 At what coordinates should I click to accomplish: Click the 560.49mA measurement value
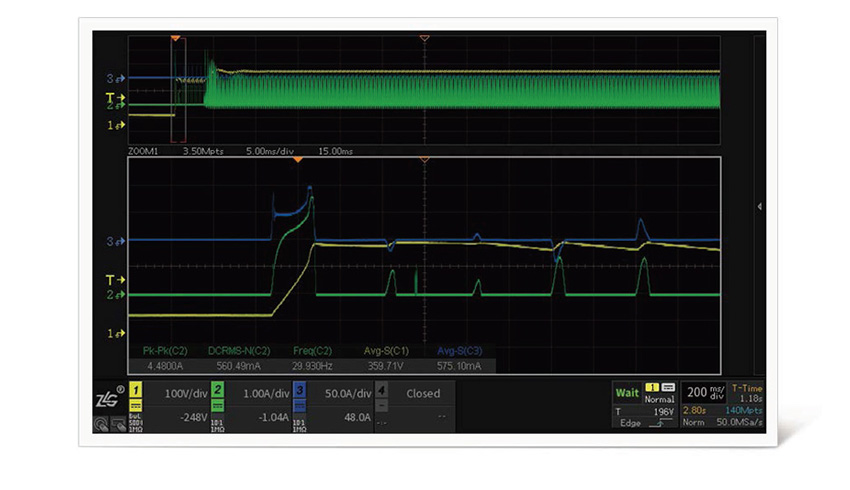239,366
